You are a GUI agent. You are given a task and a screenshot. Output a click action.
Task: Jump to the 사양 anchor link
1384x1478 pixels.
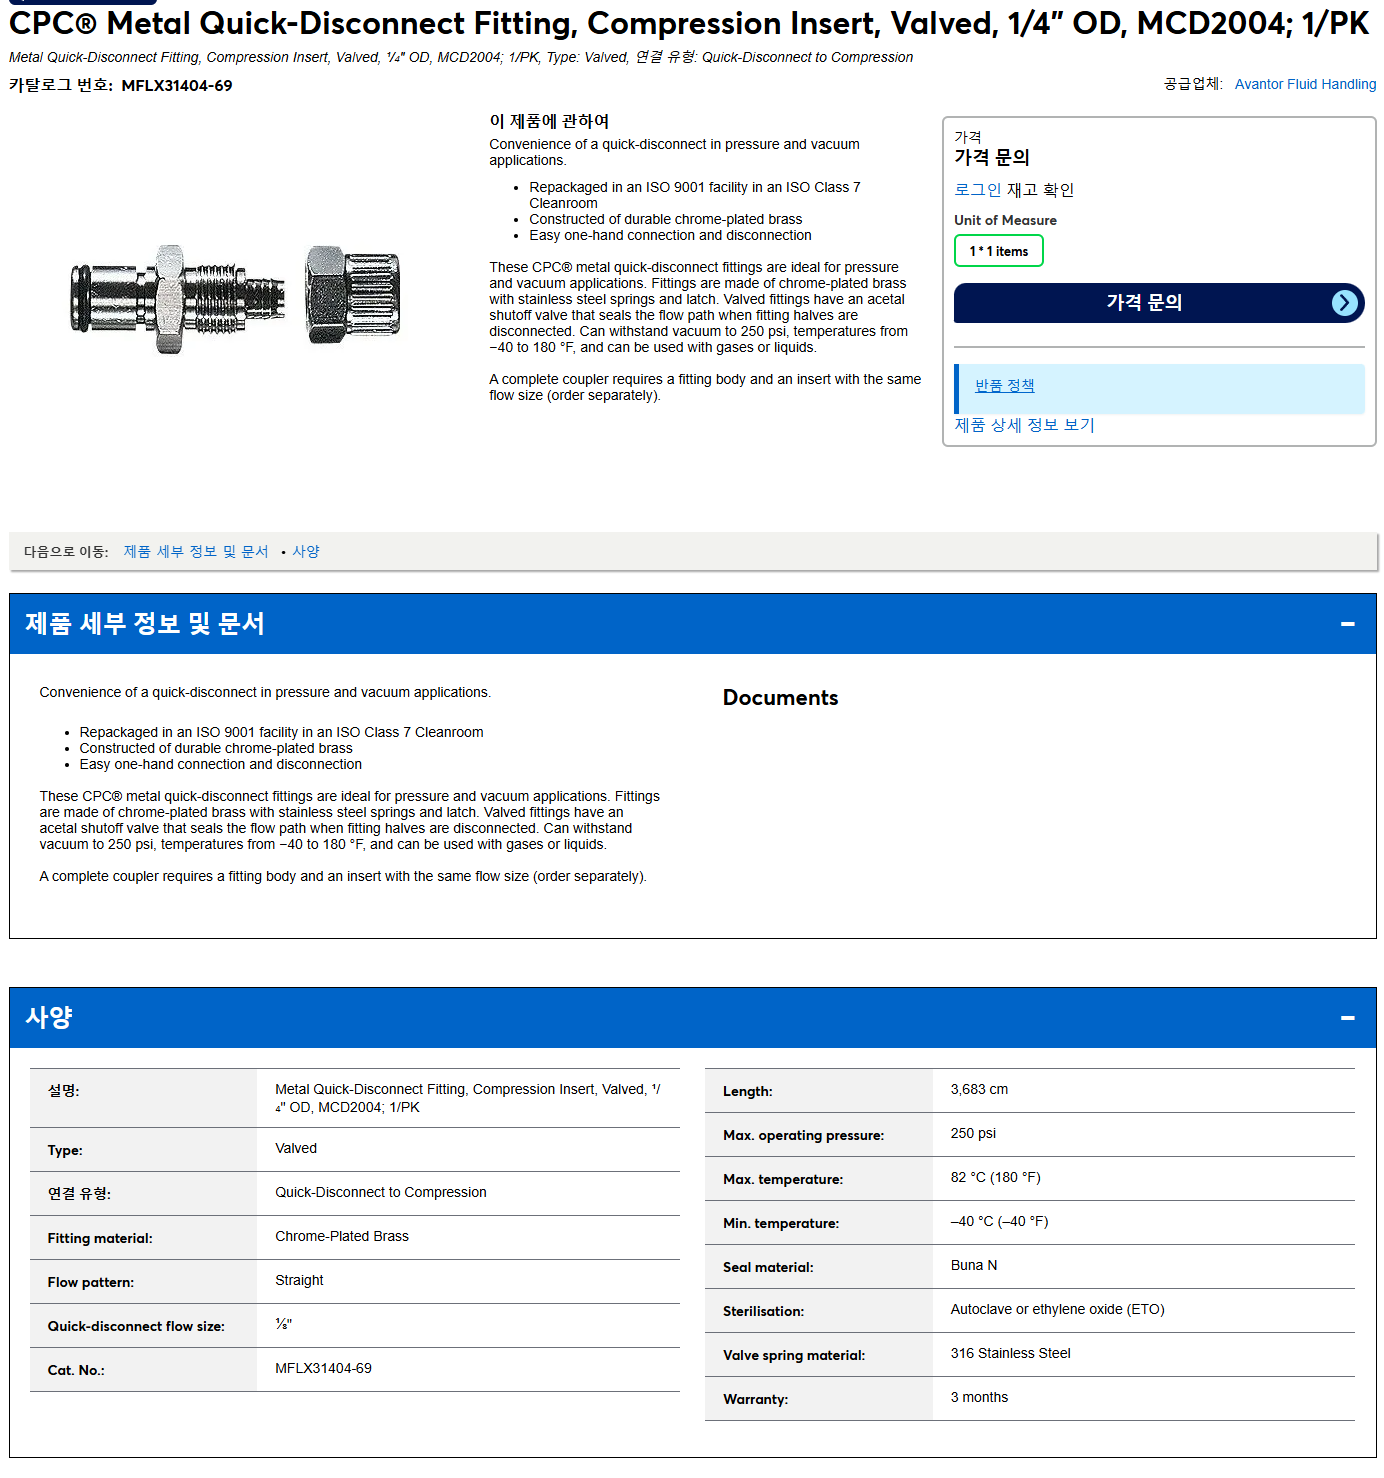306,552
